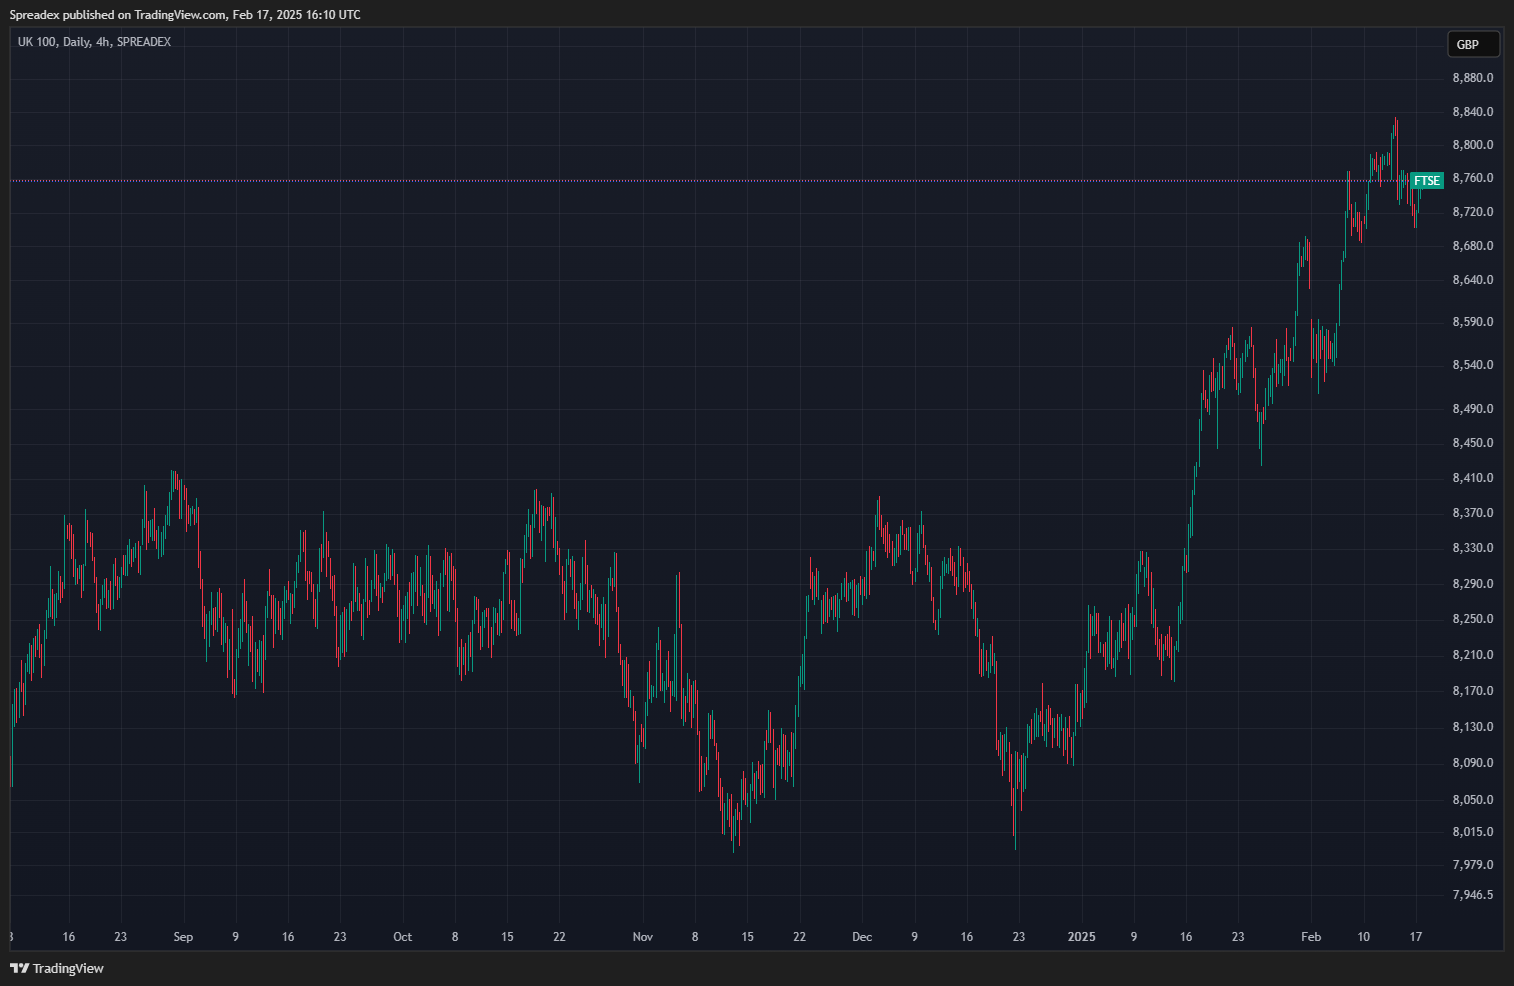Click the GBP currency button
Image resolution: width=1514 pixels, height=986 pixels.
(1473, 44)
